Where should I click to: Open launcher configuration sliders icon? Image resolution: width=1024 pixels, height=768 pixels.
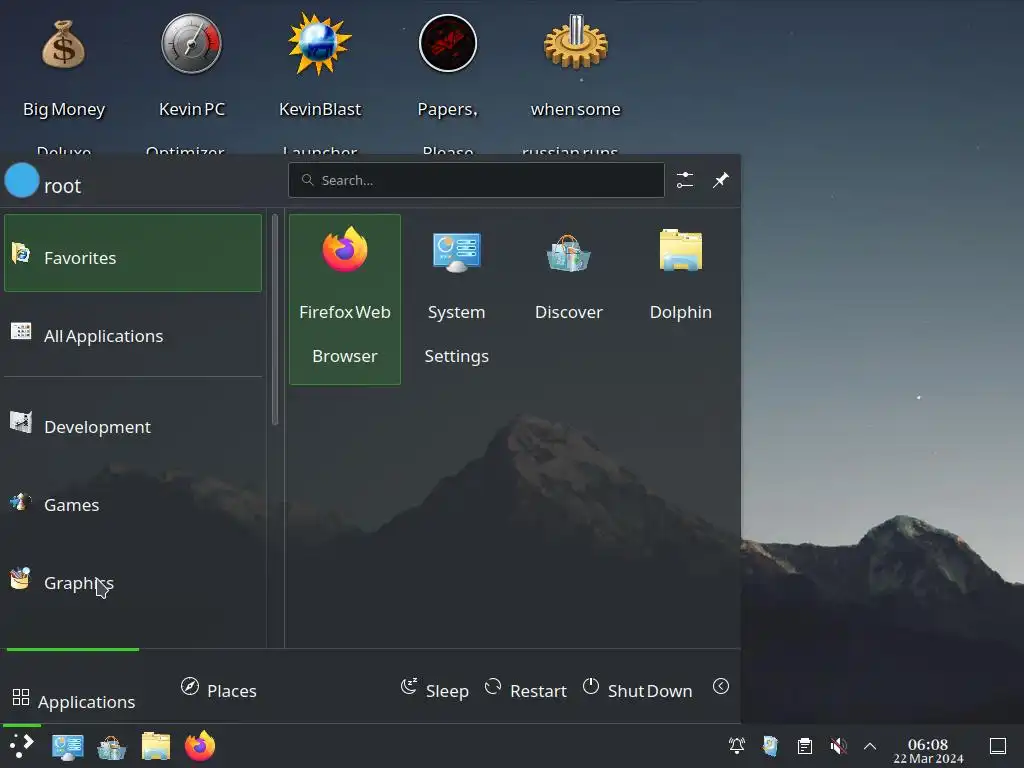(x=684, y=180)
